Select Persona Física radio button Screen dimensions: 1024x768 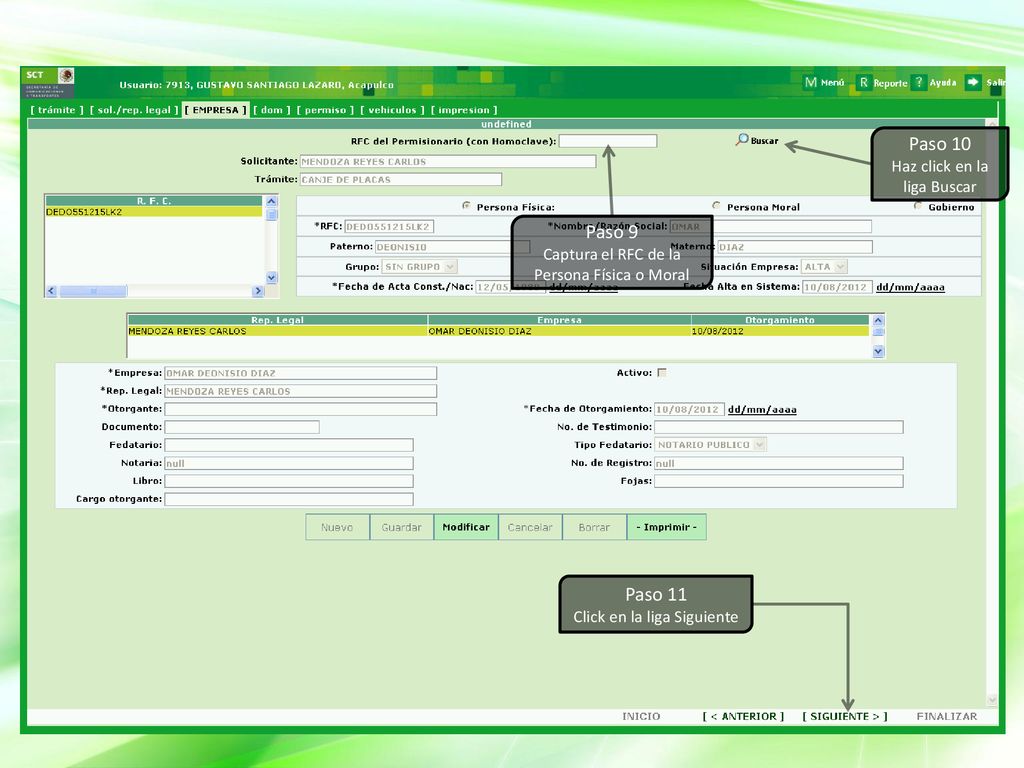[x=466, y=206]
